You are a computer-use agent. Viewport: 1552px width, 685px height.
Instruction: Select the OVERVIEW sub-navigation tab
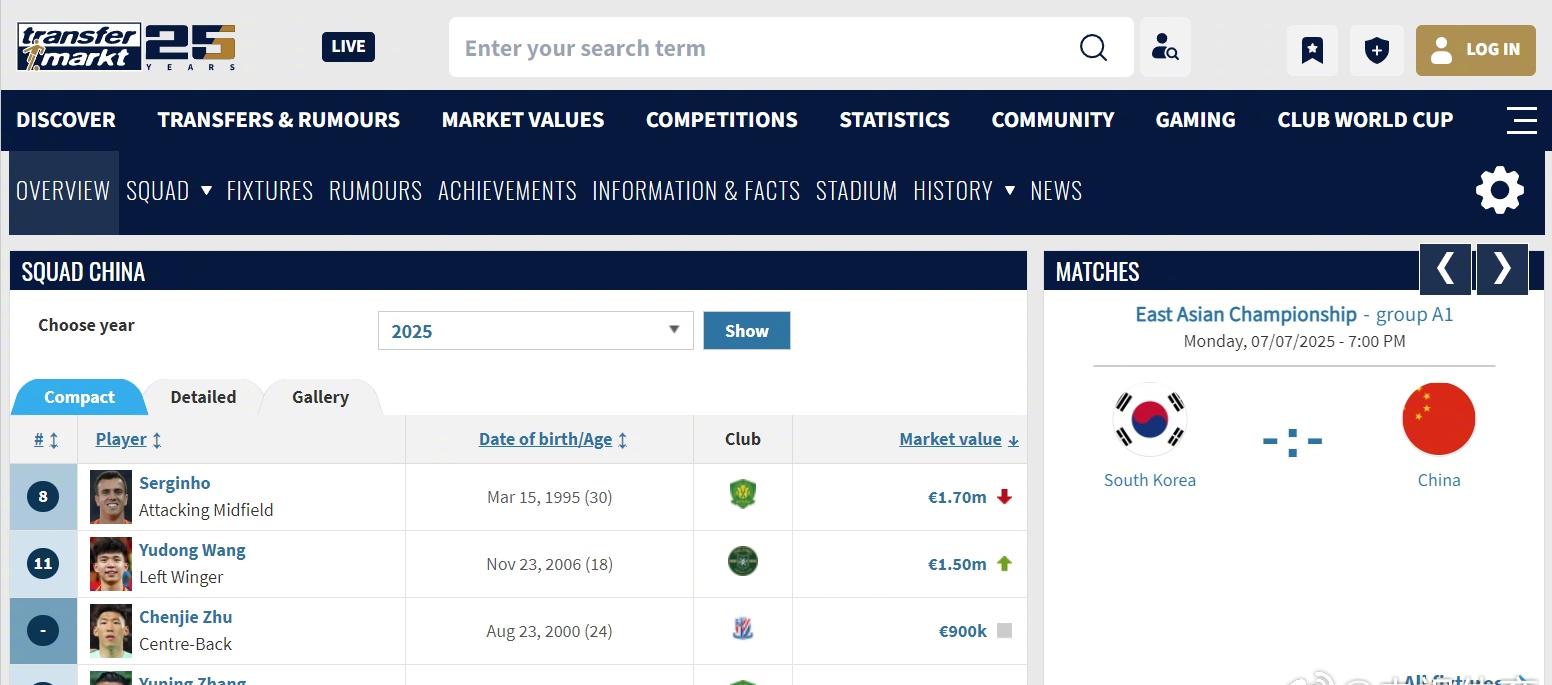click(63, 191)
